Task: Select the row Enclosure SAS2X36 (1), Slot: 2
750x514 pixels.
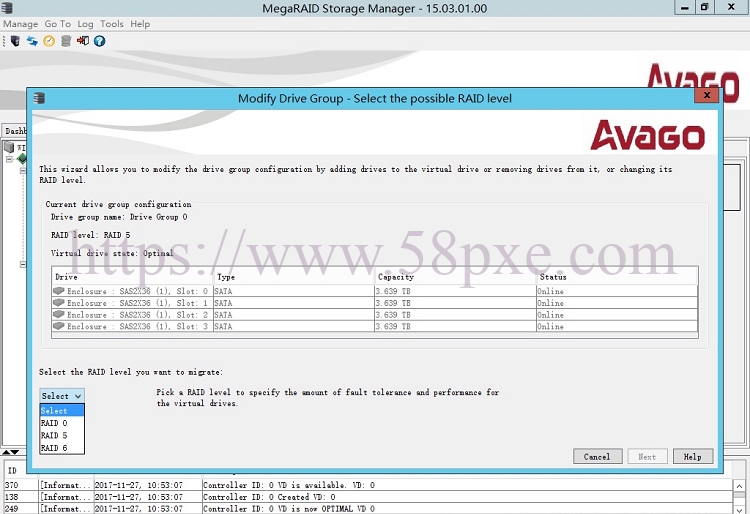Action: point(375,315)
